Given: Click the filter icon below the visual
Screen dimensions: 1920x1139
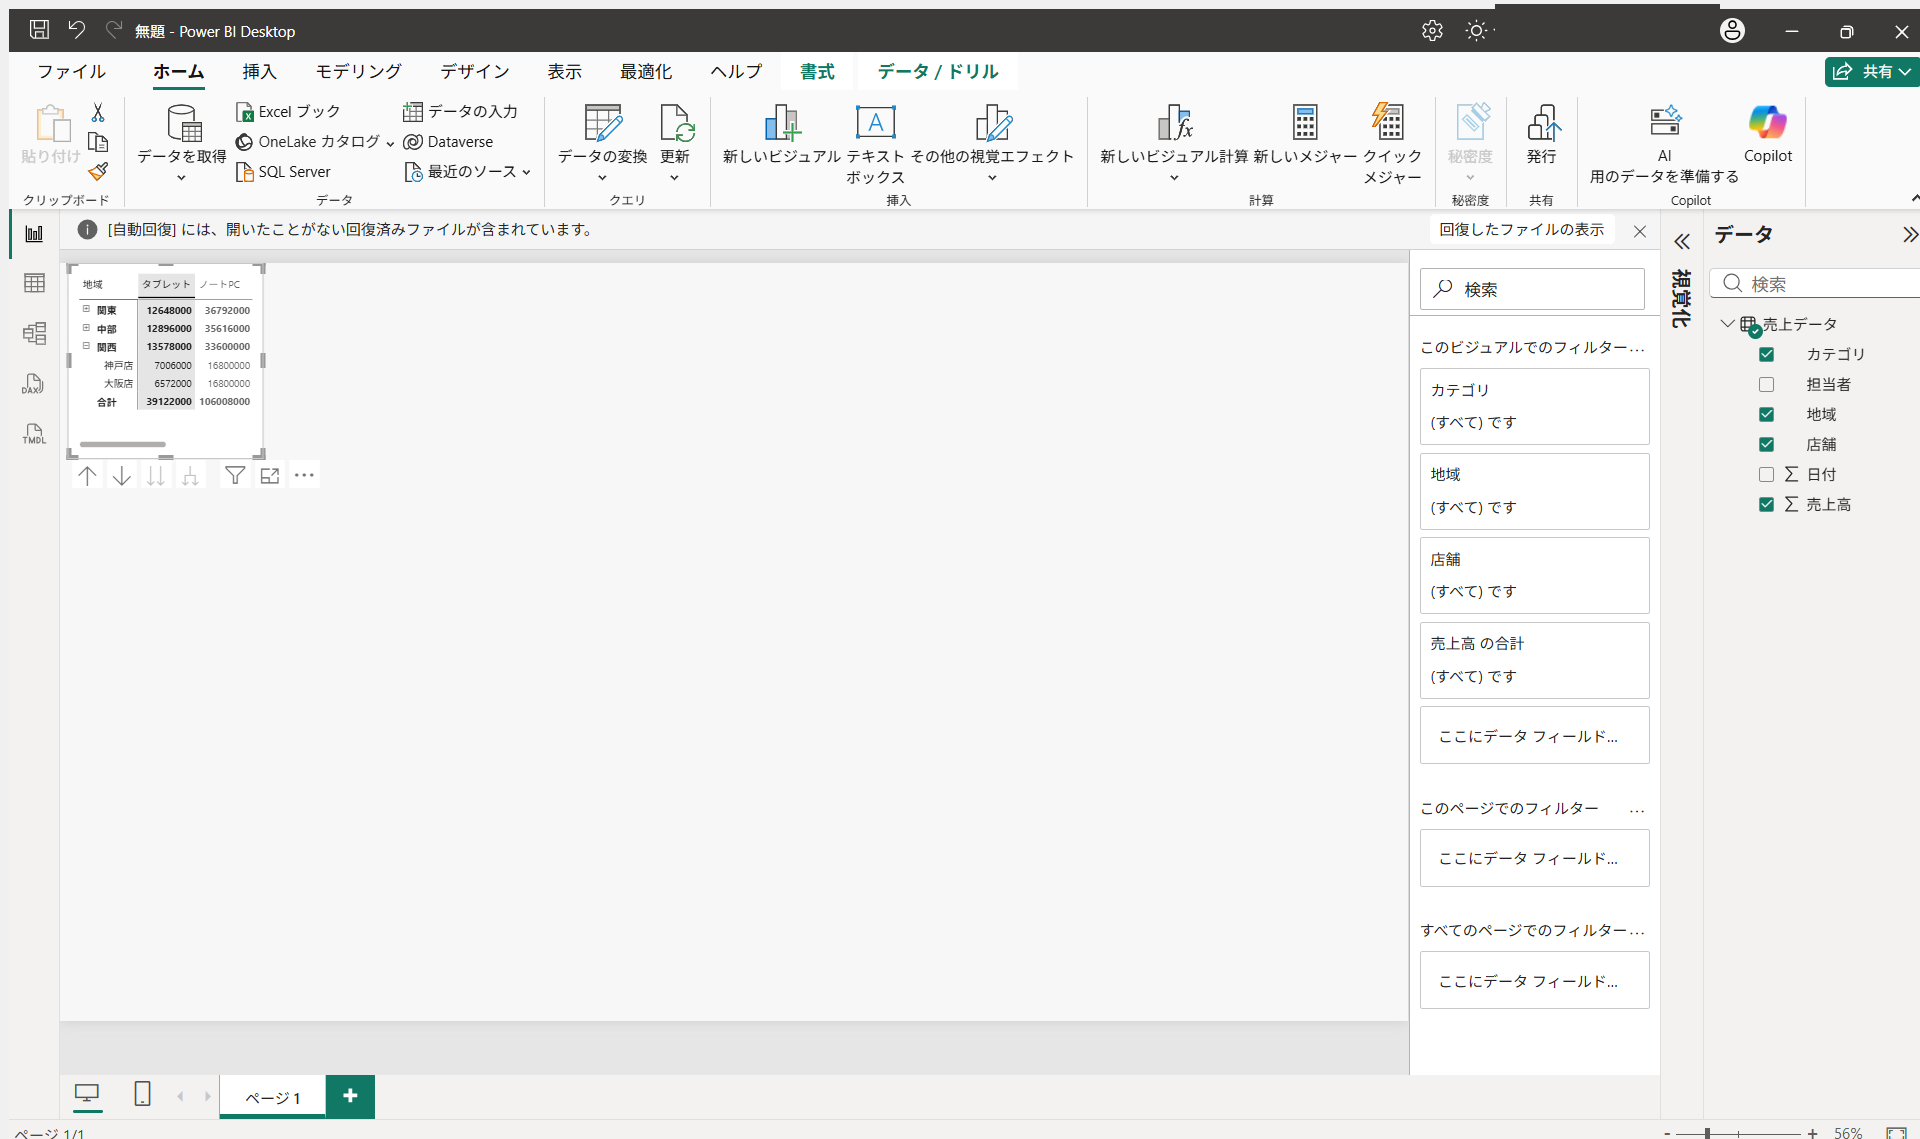Looking at the screenshot, I should click(x=235, y=476).
